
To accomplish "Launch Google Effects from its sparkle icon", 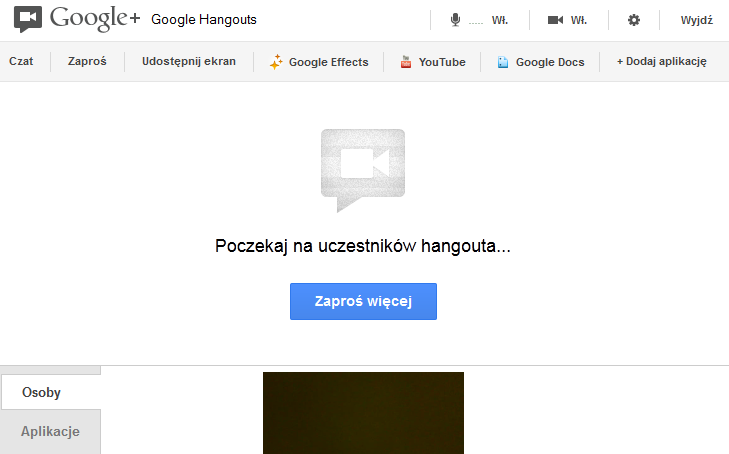I will (x=277, y=62).
